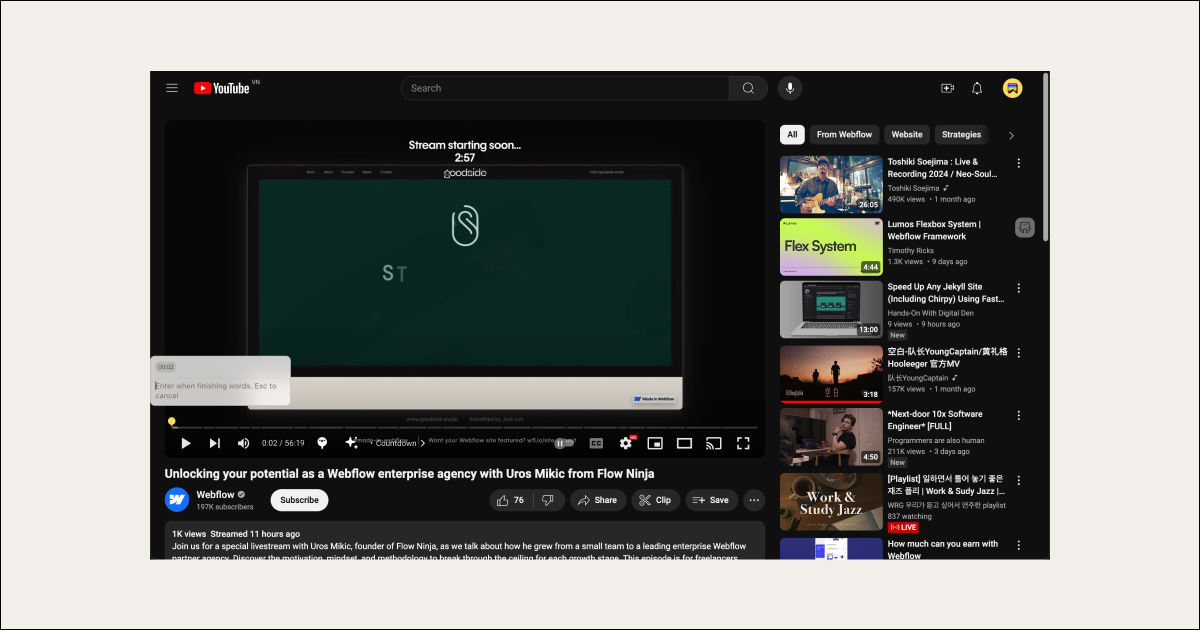This screenshot has height=630, width=1200.
Task: Open options for How much can you earn video
Action: pyautogui.click(x=1019, y=545)
